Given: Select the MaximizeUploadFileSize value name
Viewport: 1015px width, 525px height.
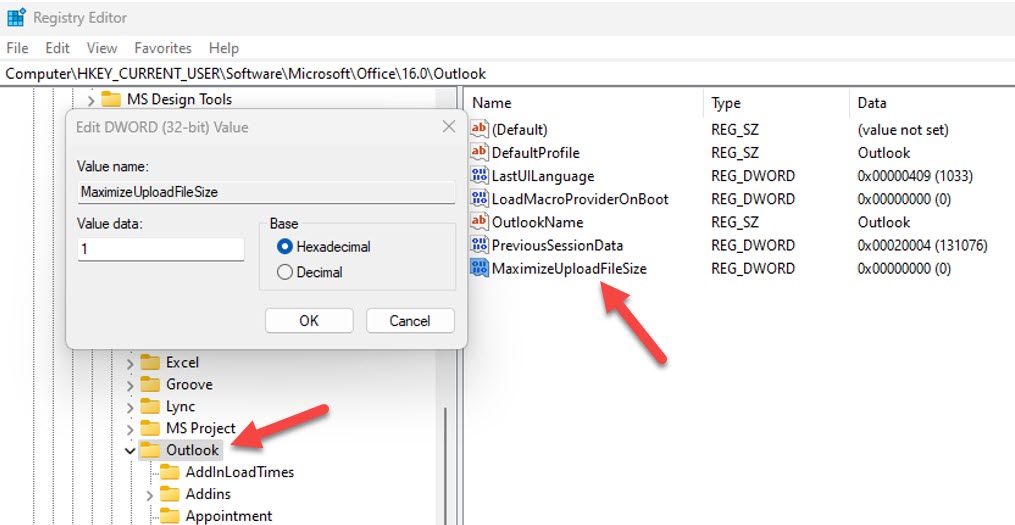Looking at the screenshot, I should point(569,268).
